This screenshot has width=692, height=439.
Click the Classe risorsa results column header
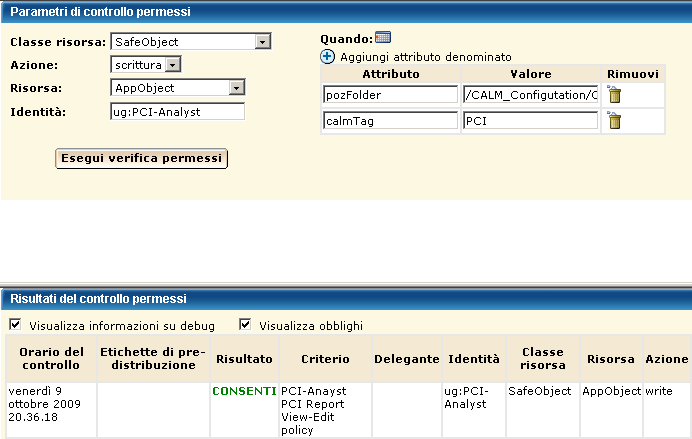pos(542,358)
